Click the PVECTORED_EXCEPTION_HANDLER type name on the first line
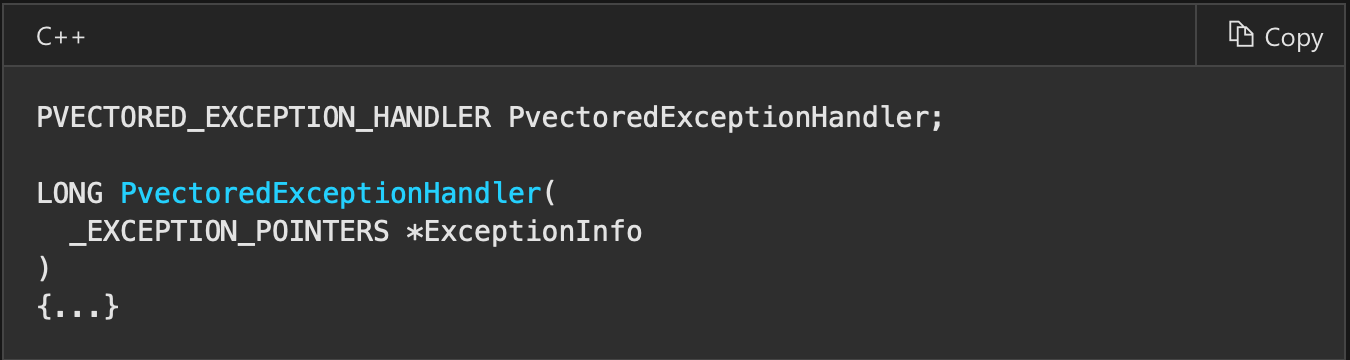This screenshot has height=360, width=1350. tap(264, 118)
